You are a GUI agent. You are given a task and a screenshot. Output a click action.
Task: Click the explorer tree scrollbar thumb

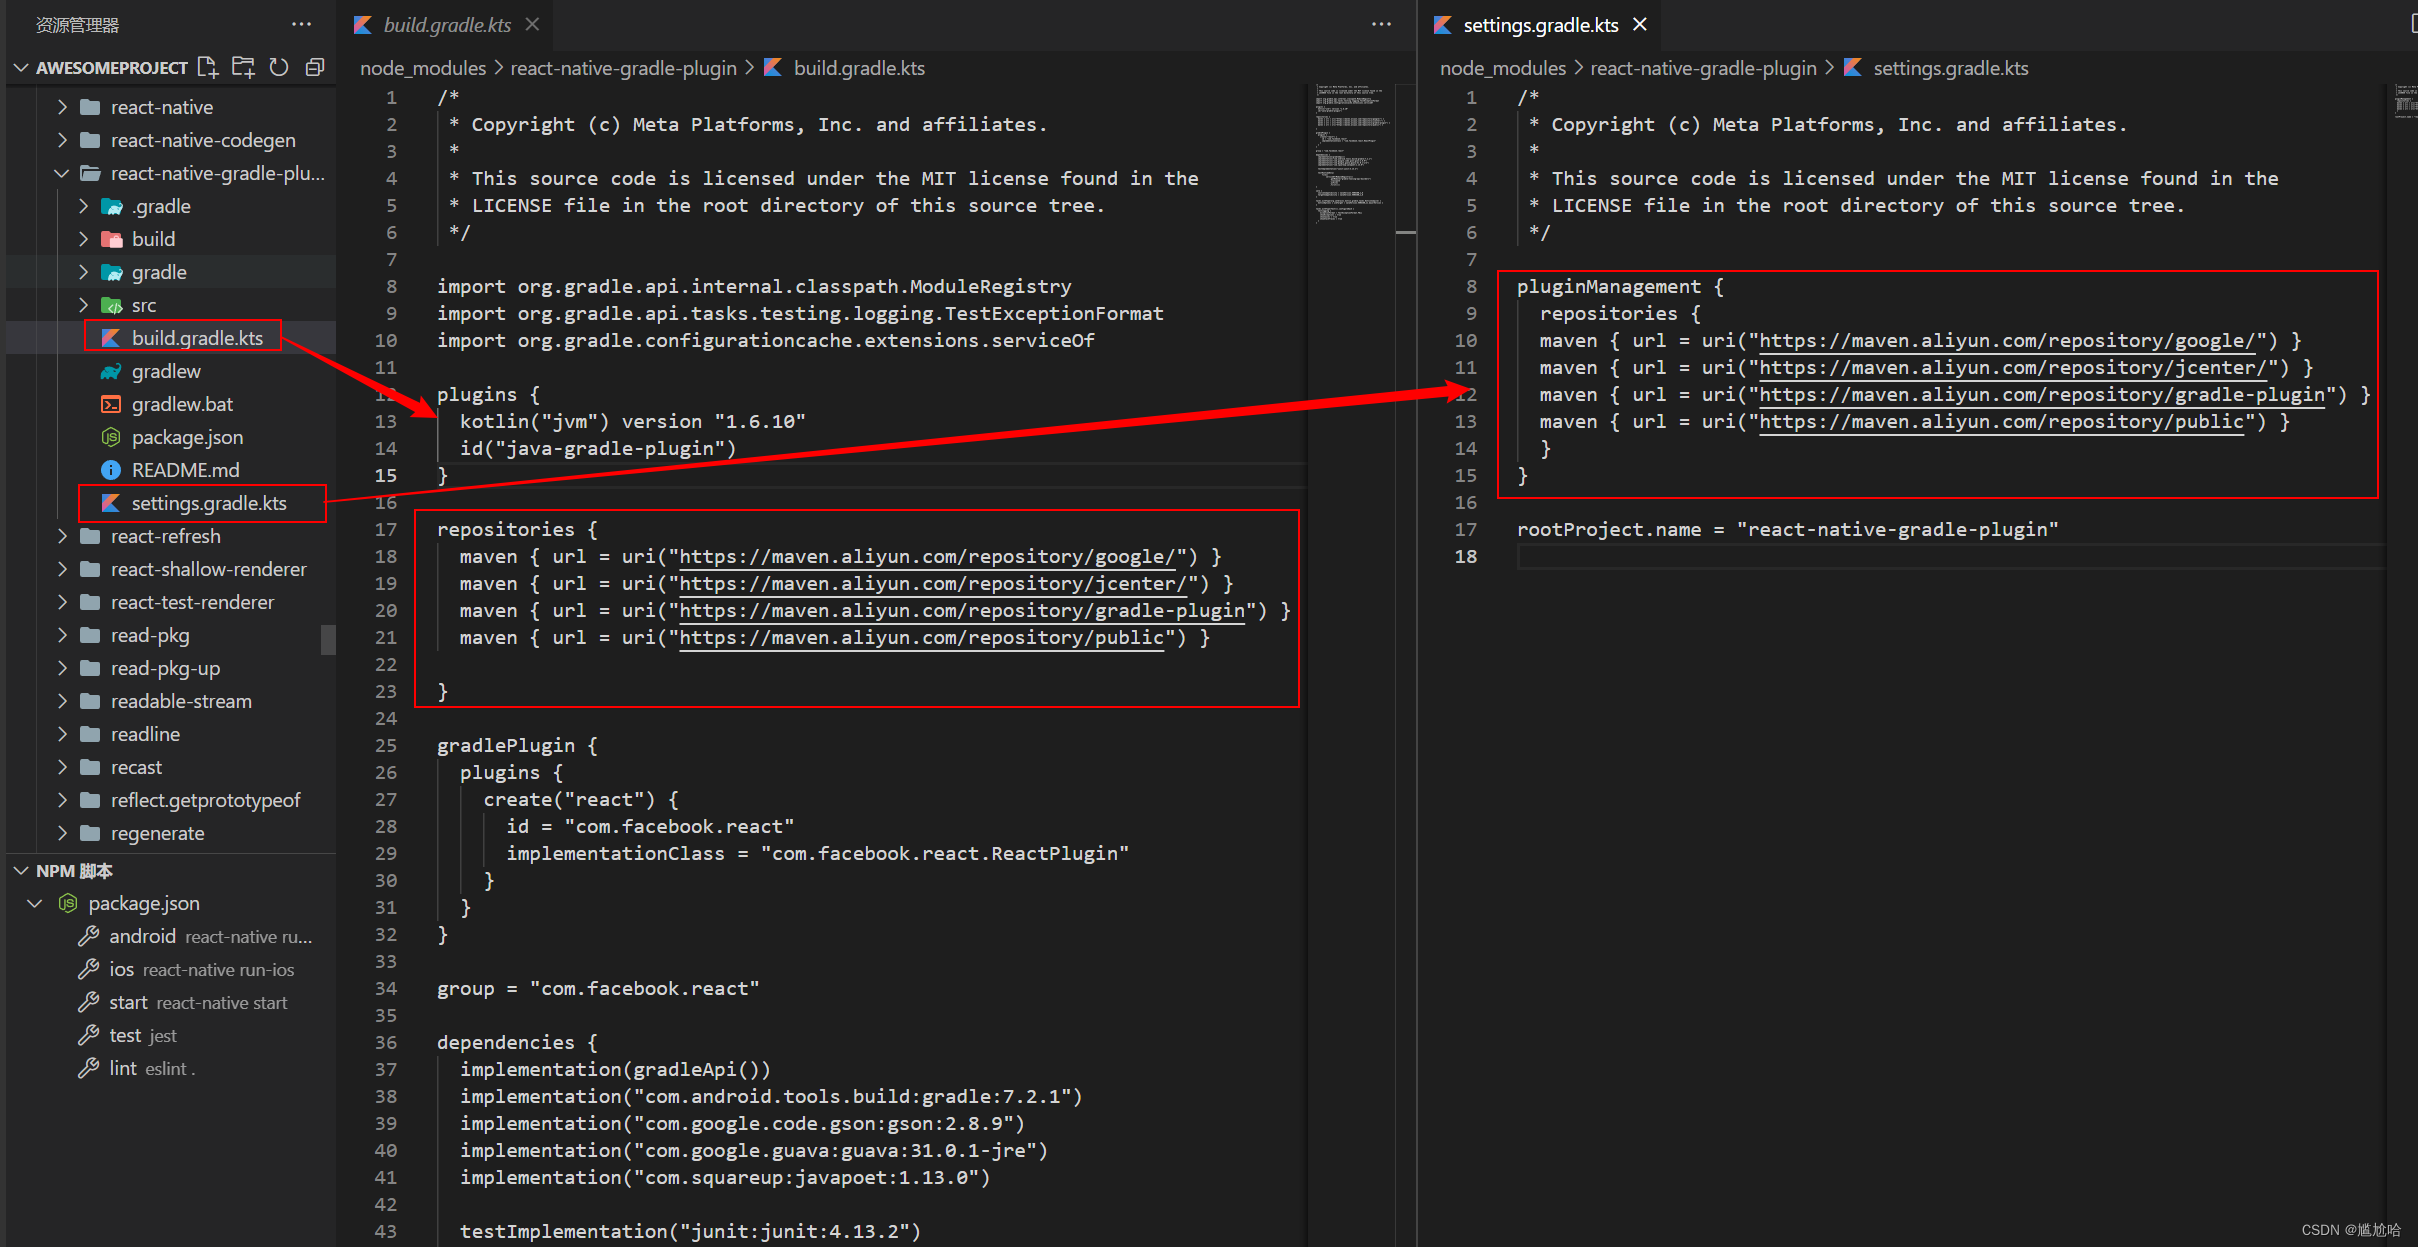click(328, 639)
